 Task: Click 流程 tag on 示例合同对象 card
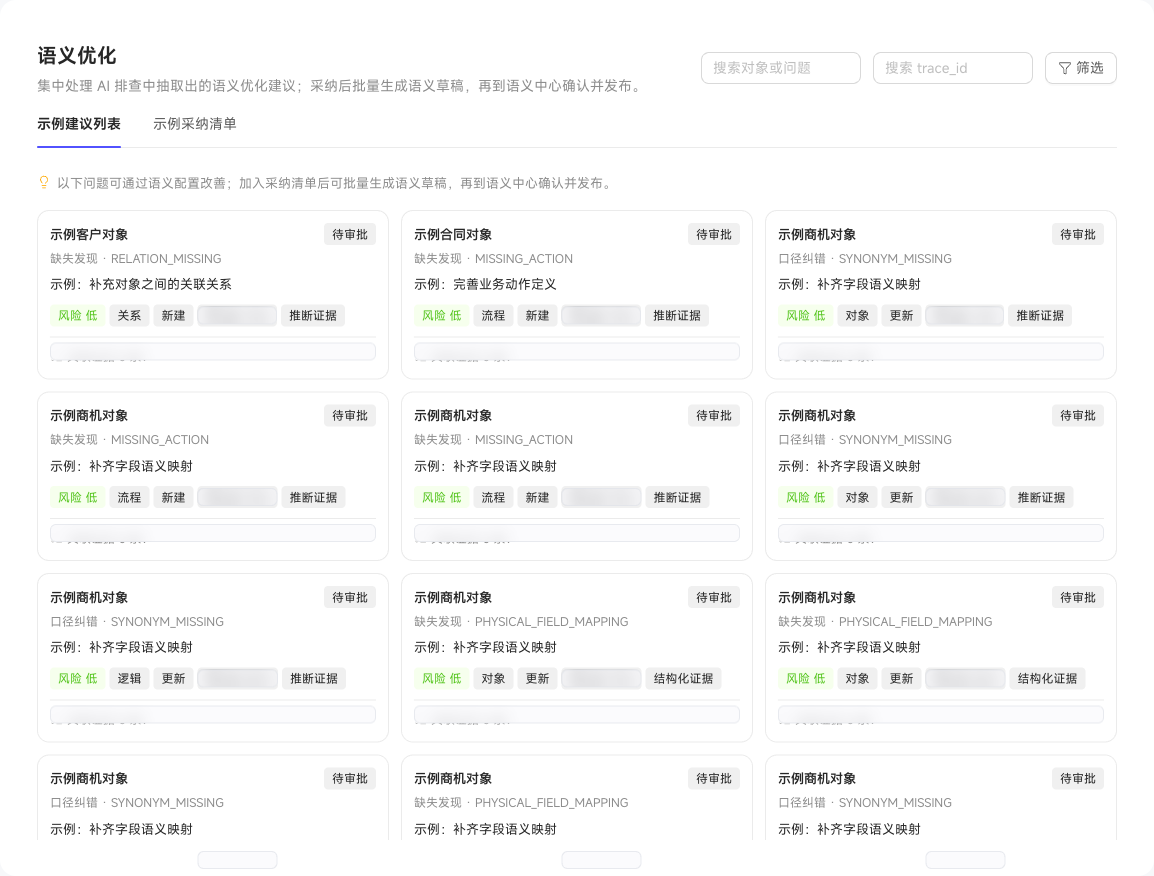pos(493,316)
